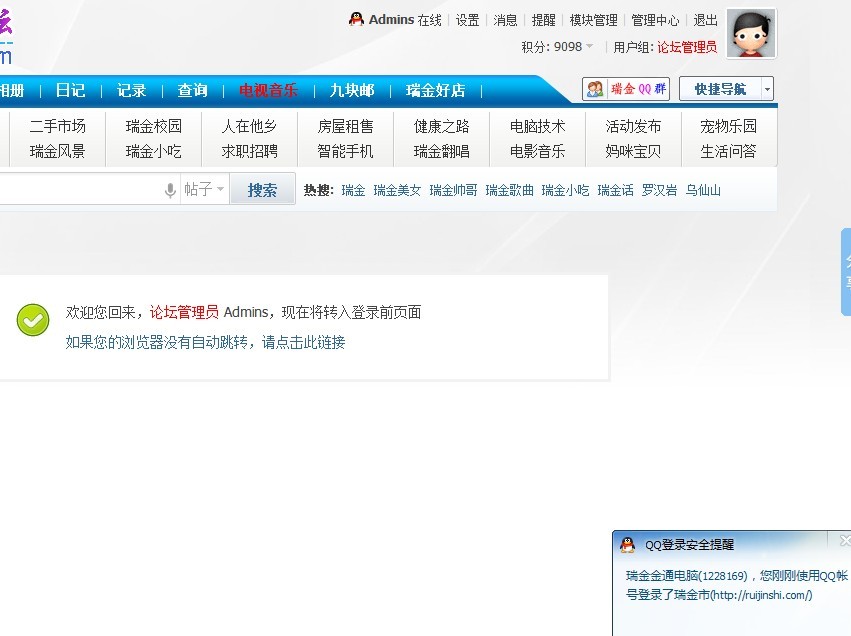Image resolution: width=851 pixels, height=636 pixels.
Task: Click the QQ penguin icon beside Admins
Action: [x=356, y=19]
